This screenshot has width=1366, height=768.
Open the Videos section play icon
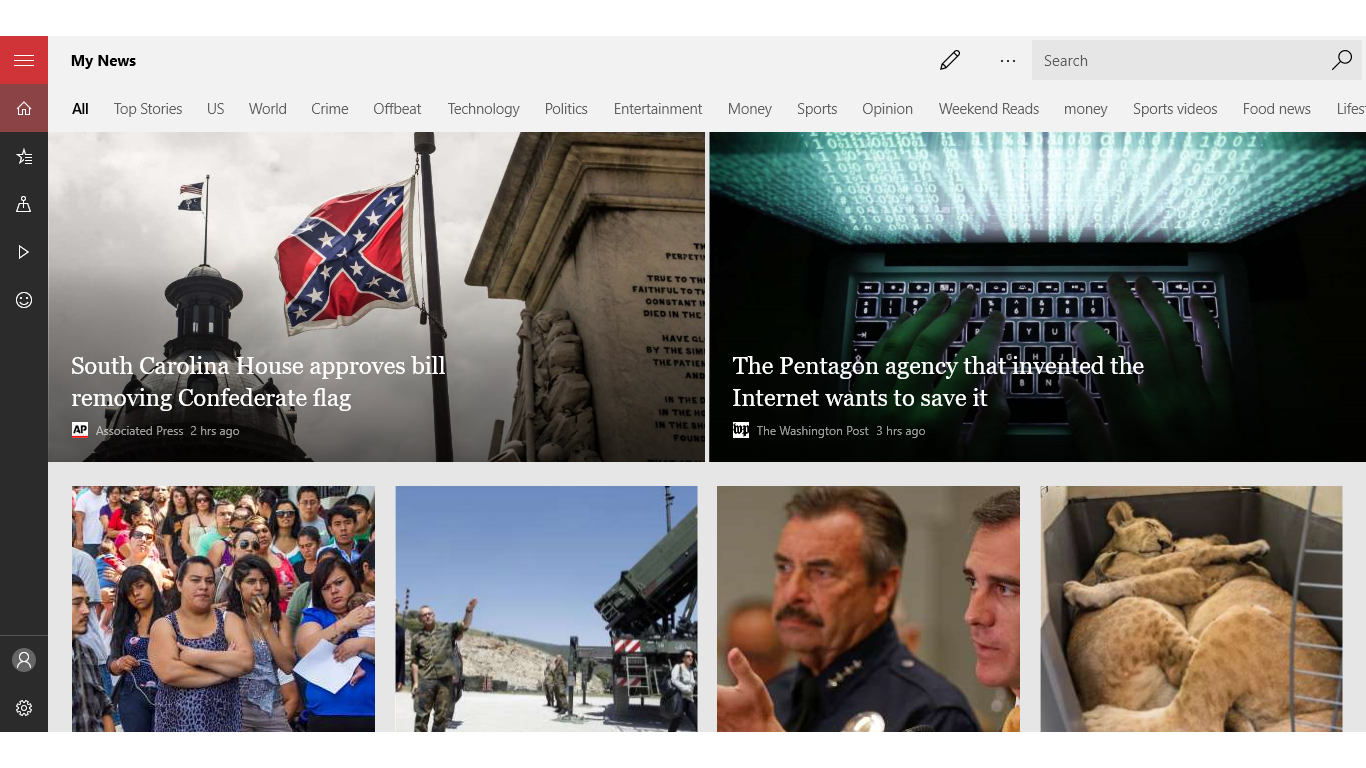pyautogui.click(x=23, y=251)
